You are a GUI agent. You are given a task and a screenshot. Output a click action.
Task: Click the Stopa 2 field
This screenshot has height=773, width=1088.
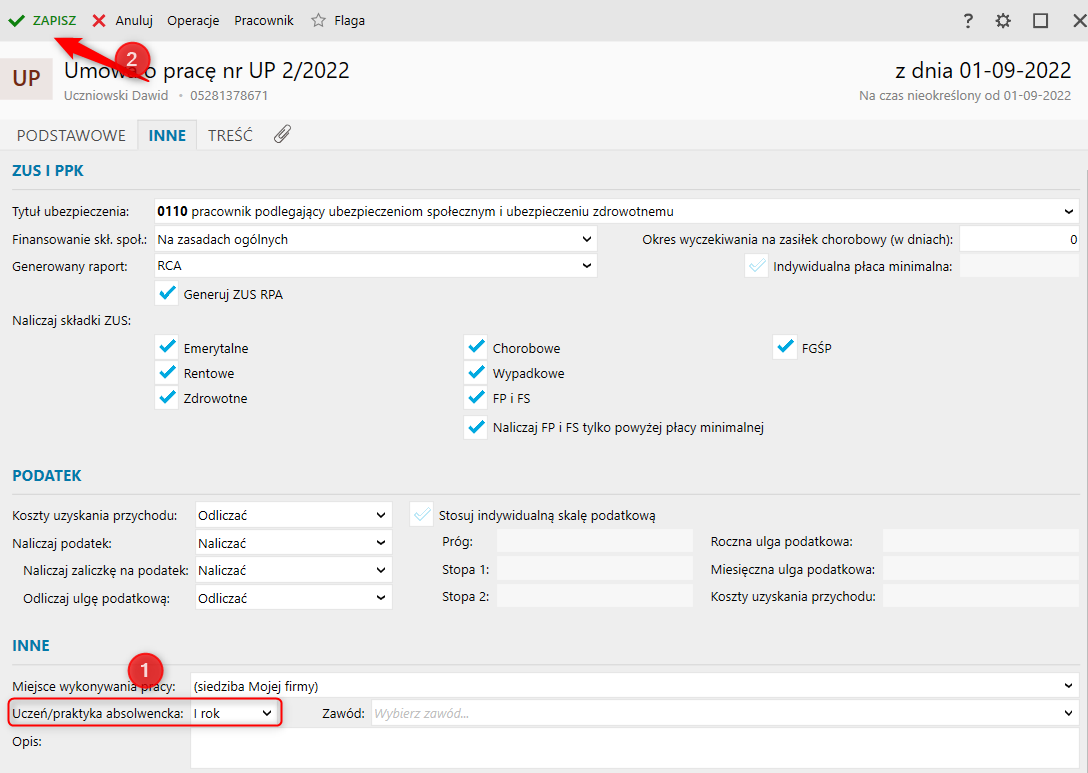595,596
